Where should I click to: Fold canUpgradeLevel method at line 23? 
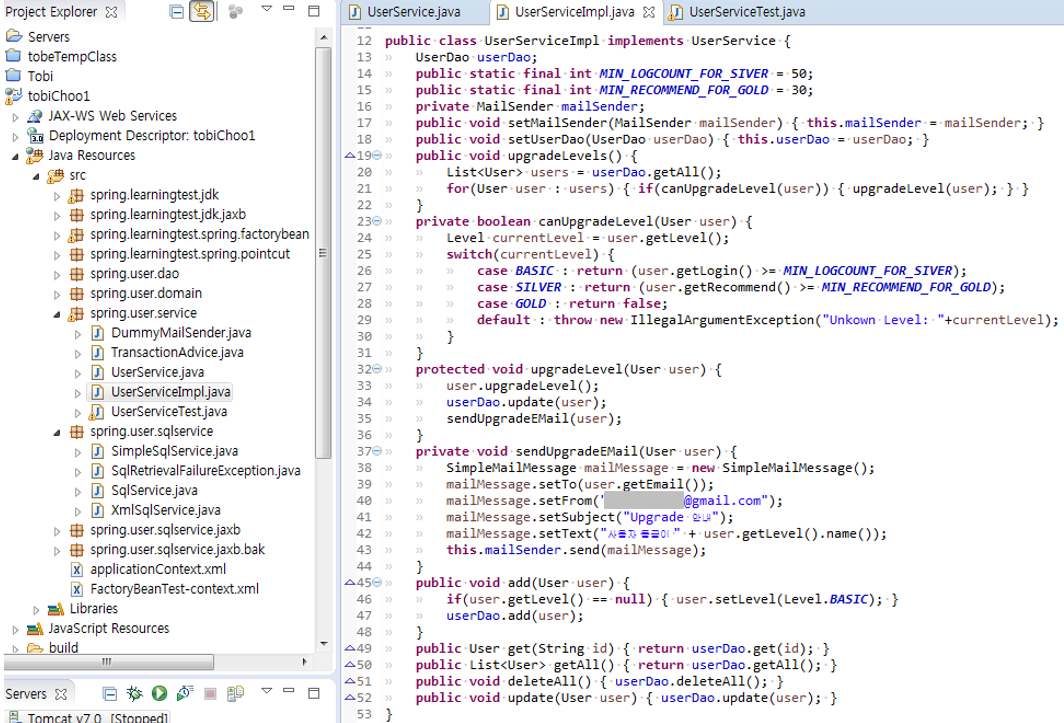377,221
